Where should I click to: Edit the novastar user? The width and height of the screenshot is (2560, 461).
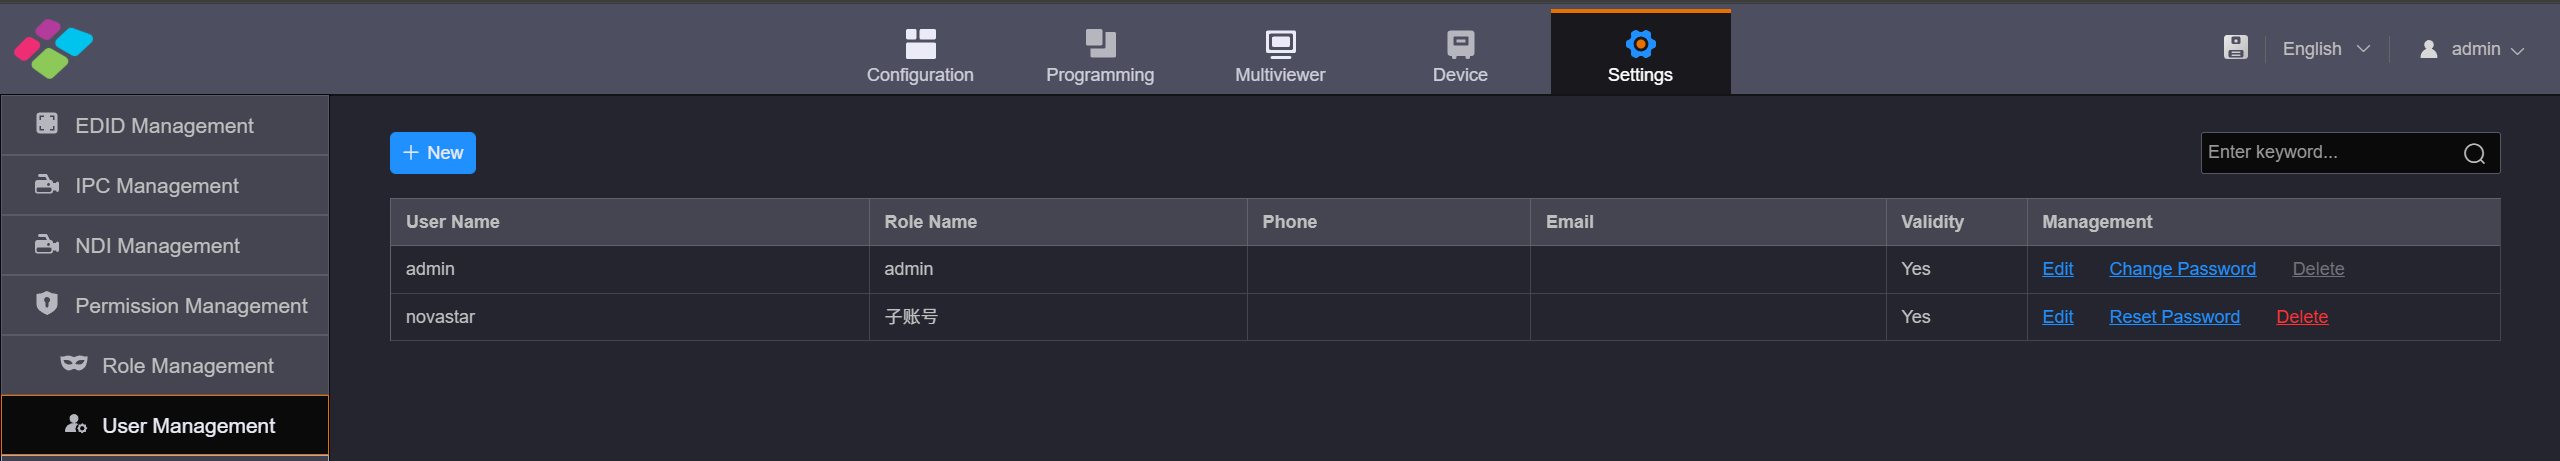tap(2057, 317)
